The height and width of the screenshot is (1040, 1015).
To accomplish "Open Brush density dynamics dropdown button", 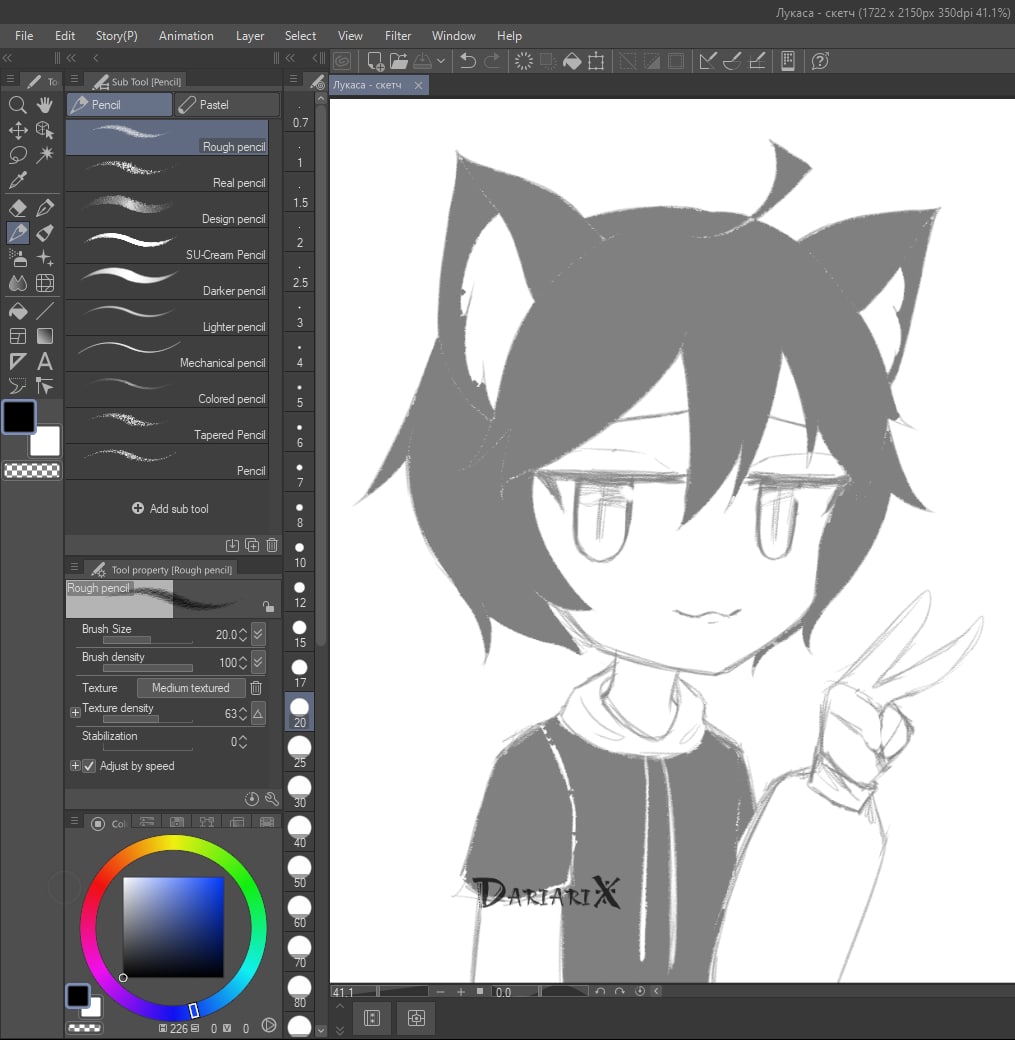I will [x=258, y=662].
